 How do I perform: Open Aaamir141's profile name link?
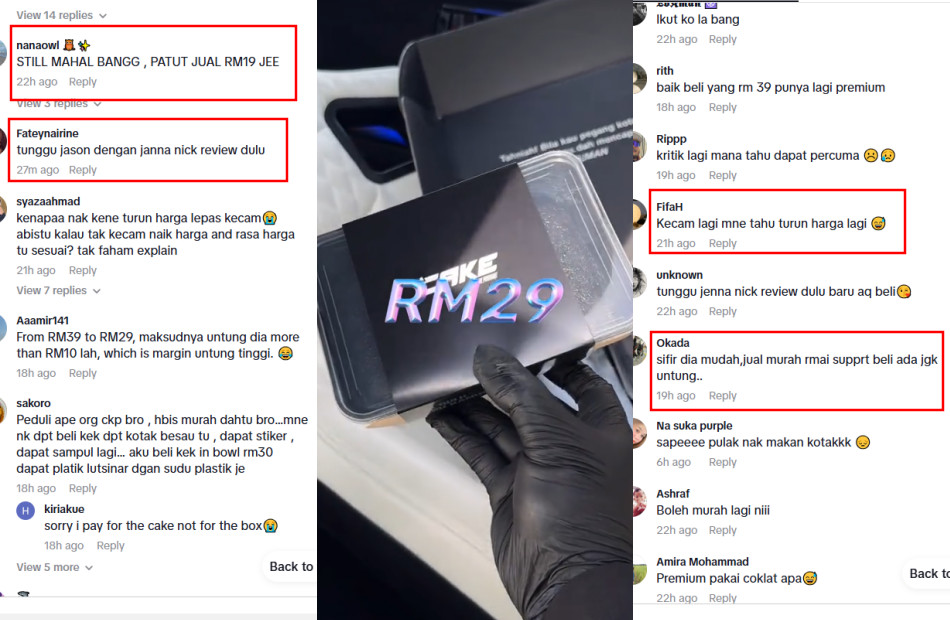coord(42,321)
